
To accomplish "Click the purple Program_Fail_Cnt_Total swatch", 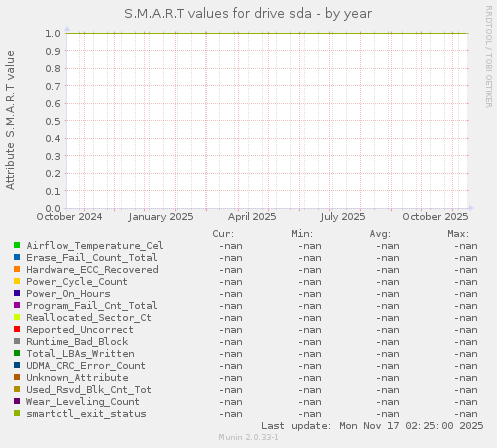I will click(17, 305).
